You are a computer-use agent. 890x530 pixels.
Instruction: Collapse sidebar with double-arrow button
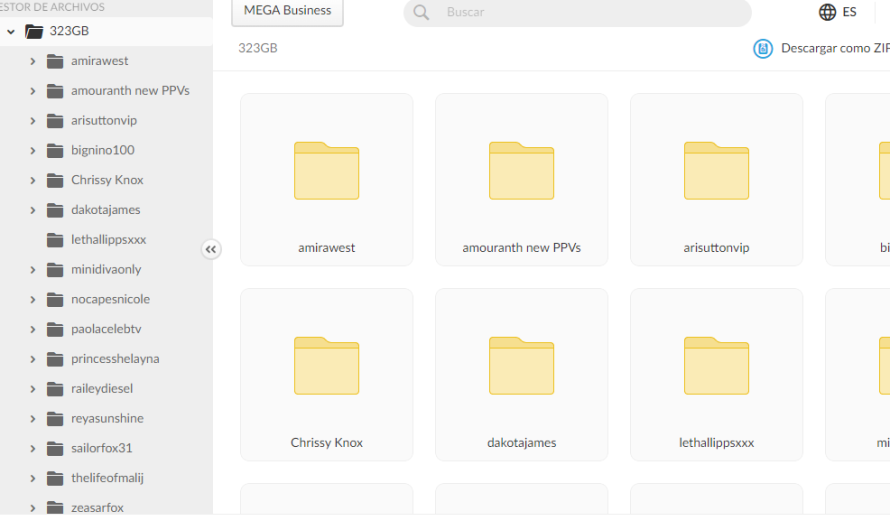[x=211, y=249]
